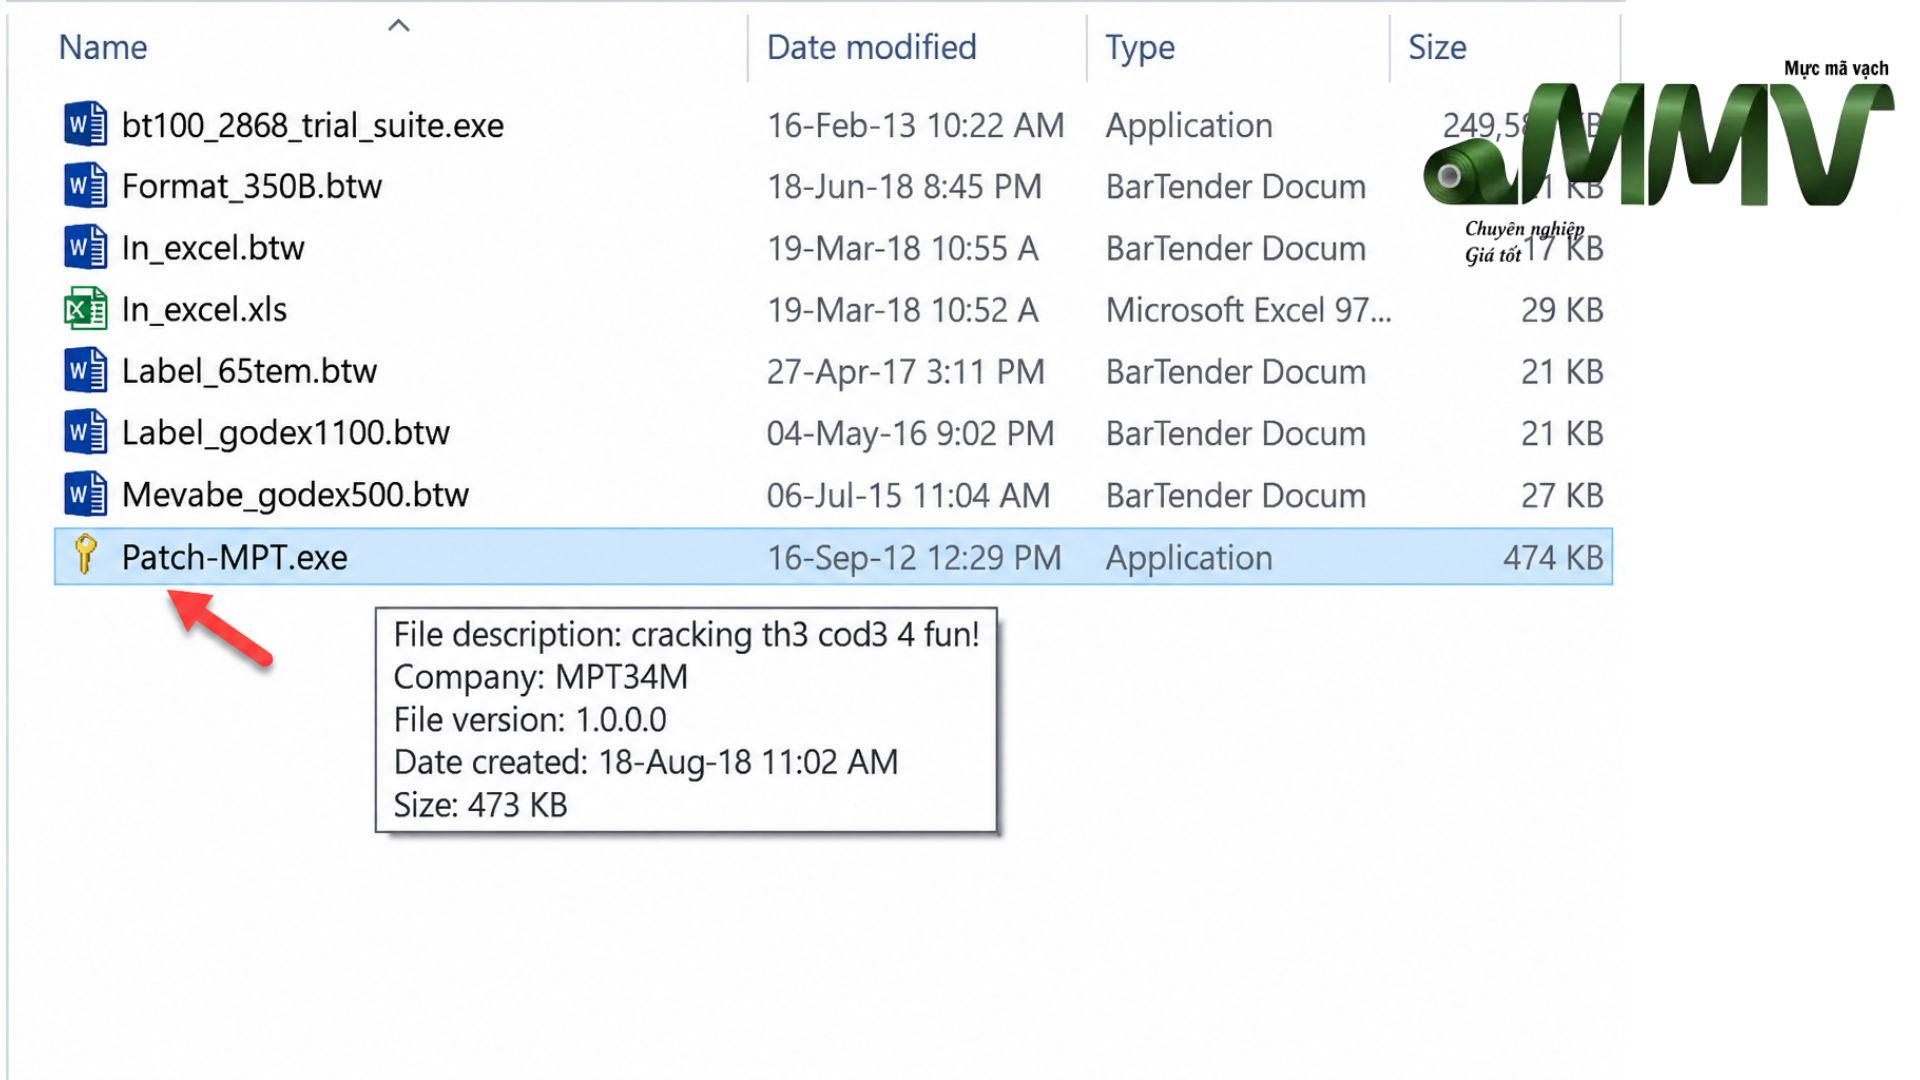Image resolution: width=1920 pixels, height=1080 pixels.
Task: Sort by the Date modified column header
Action: pos(871,47)
